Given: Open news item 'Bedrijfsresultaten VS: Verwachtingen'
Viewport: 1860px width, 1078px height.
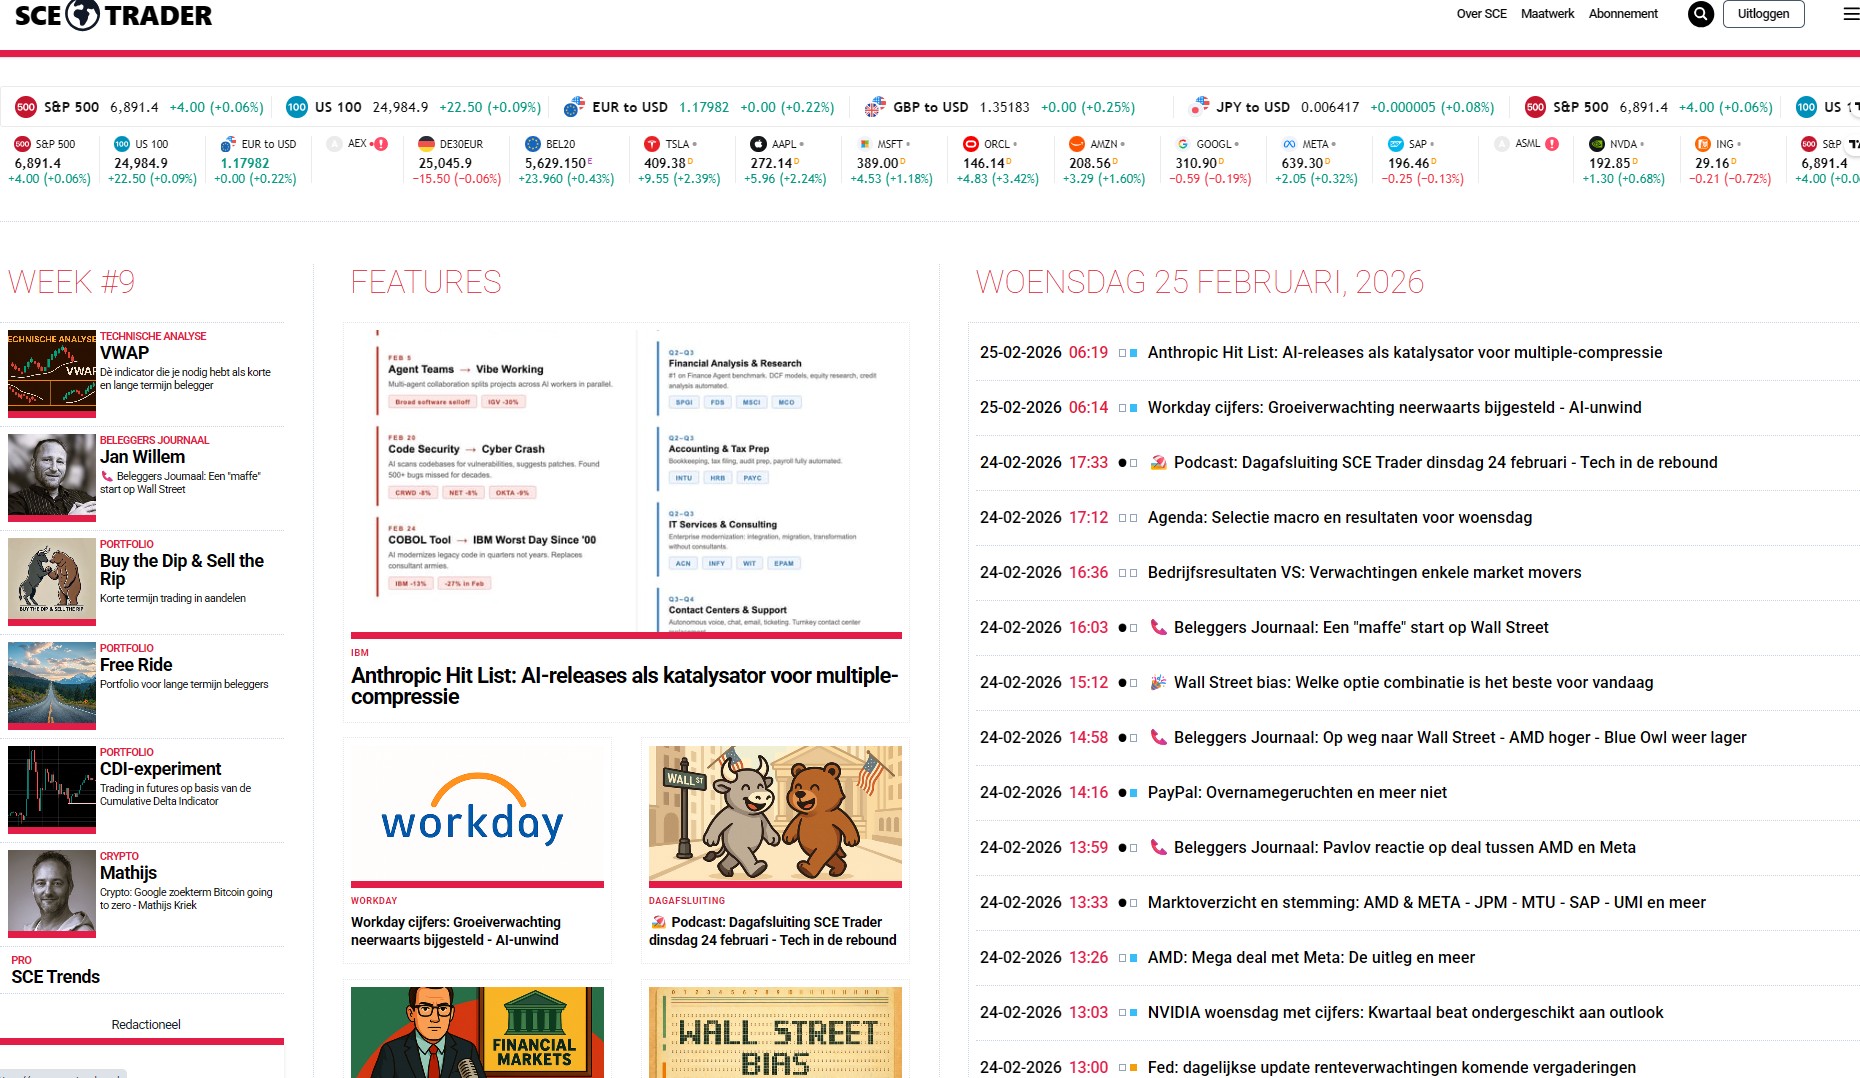Looking at the screenshot, I should [x=1365, y=573].
